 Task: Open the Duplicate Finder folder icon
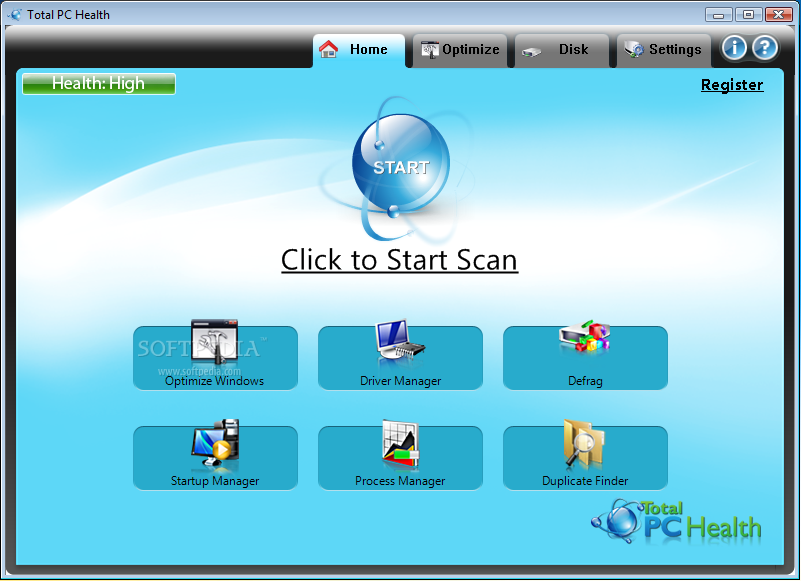(584, 443)
